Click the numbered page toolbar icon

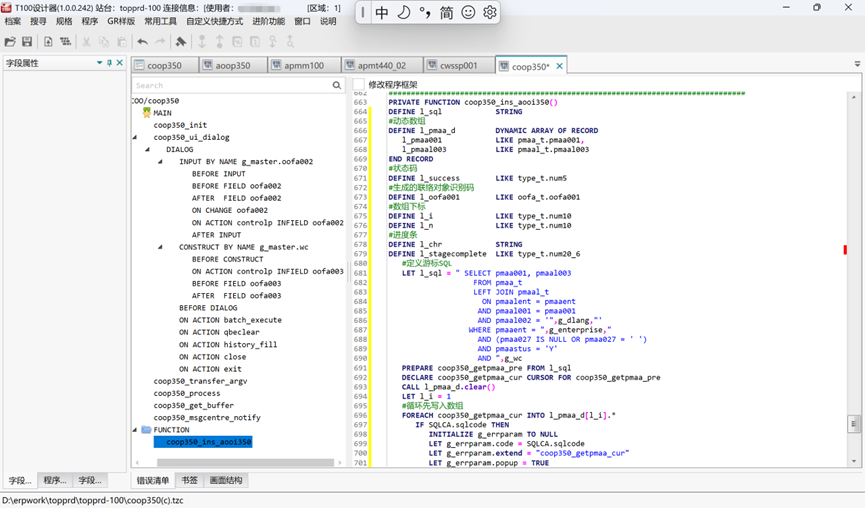point(255,42)
